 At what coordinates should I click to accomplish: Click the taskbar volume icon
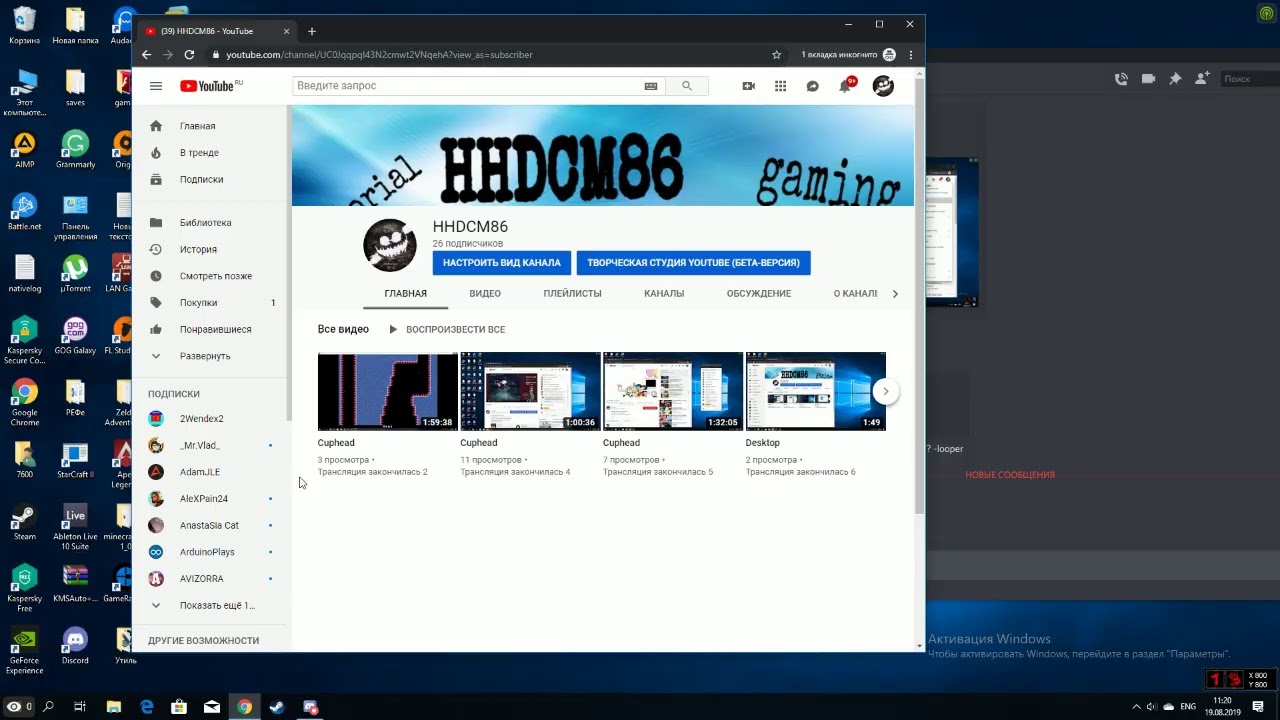click(1151, 707)
